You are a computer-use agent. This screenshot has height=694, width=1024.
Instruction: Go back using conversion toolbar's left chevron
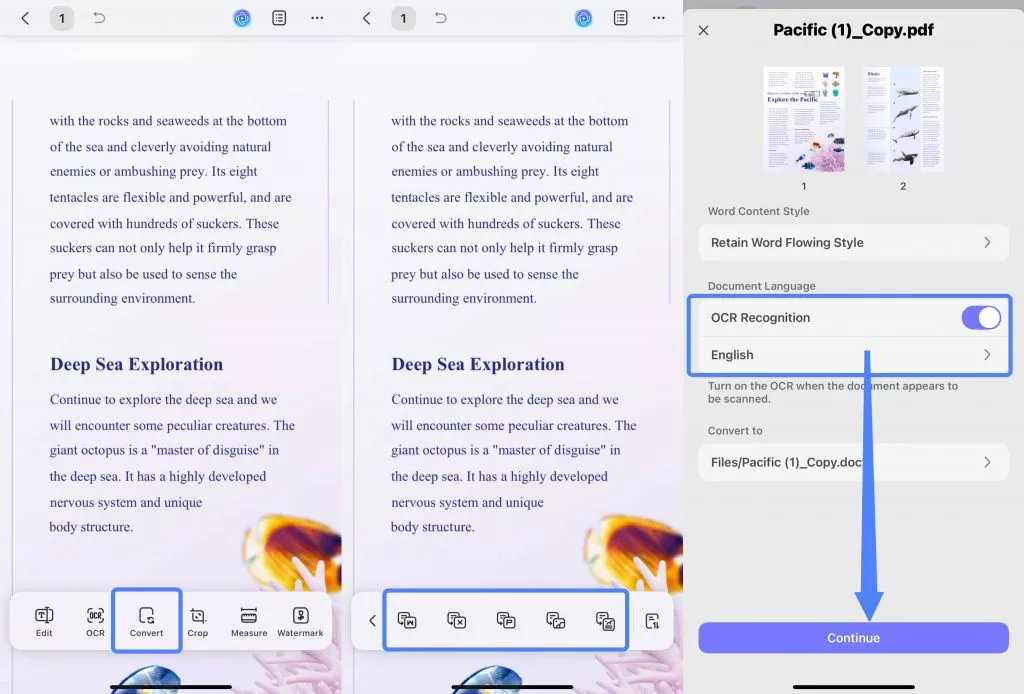point(372,621)
